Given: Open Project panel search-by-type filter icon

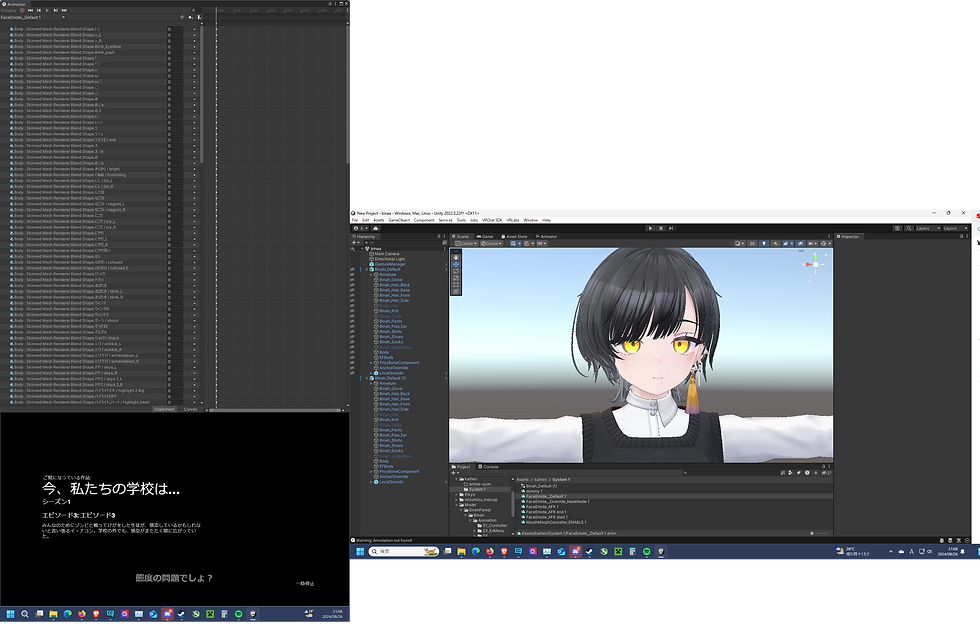Looking at the screenshot, I should pos(790,473).
